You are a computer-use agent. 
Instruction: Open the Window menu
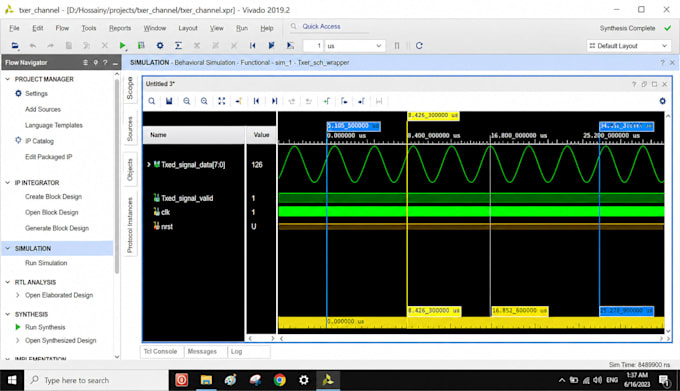(x=155, y=28)
